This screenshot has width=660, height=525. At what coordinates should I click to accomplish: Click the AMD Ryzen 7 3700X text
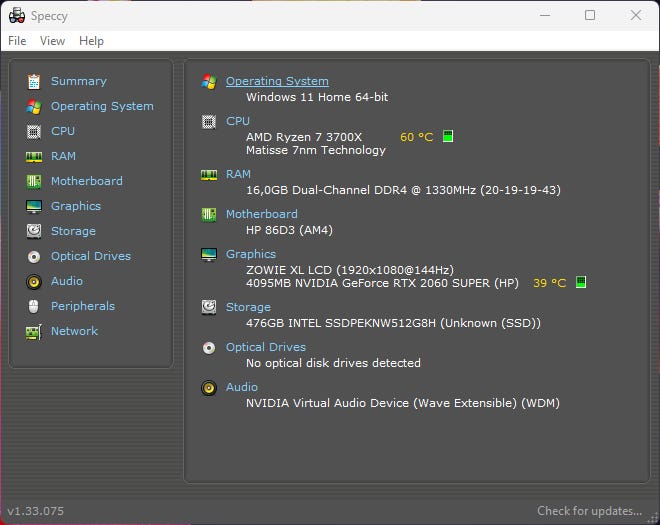pyautogui.click(x=304, y=137)
